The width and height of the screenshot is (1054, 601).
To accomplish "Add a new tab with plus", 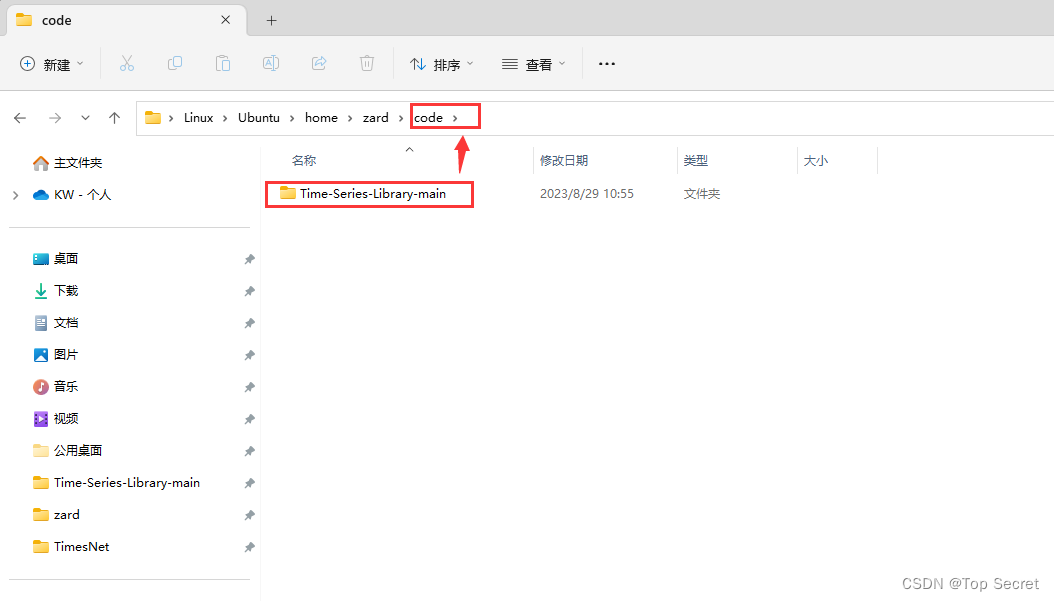I will pyautogui.click(x=272, y=21).
